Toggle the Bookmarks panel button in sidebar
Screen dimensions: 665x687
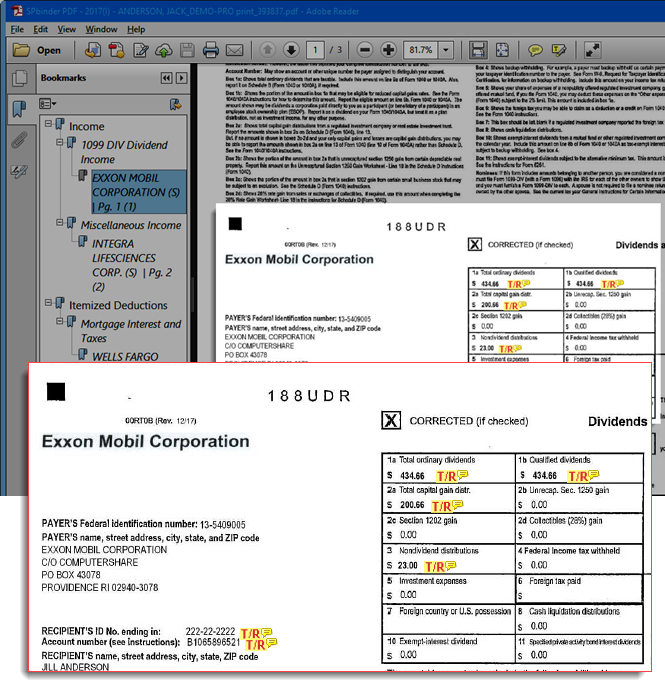pos(18,109)
